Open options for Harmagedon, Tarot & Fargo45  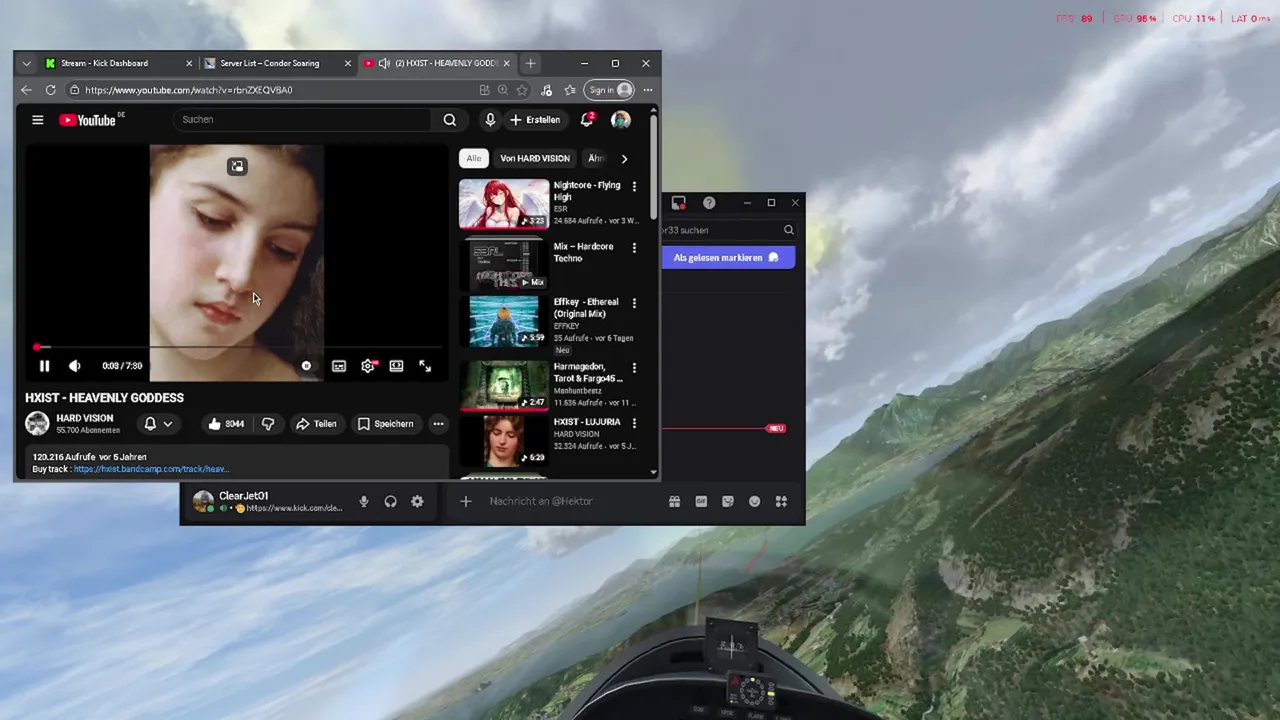634,368
